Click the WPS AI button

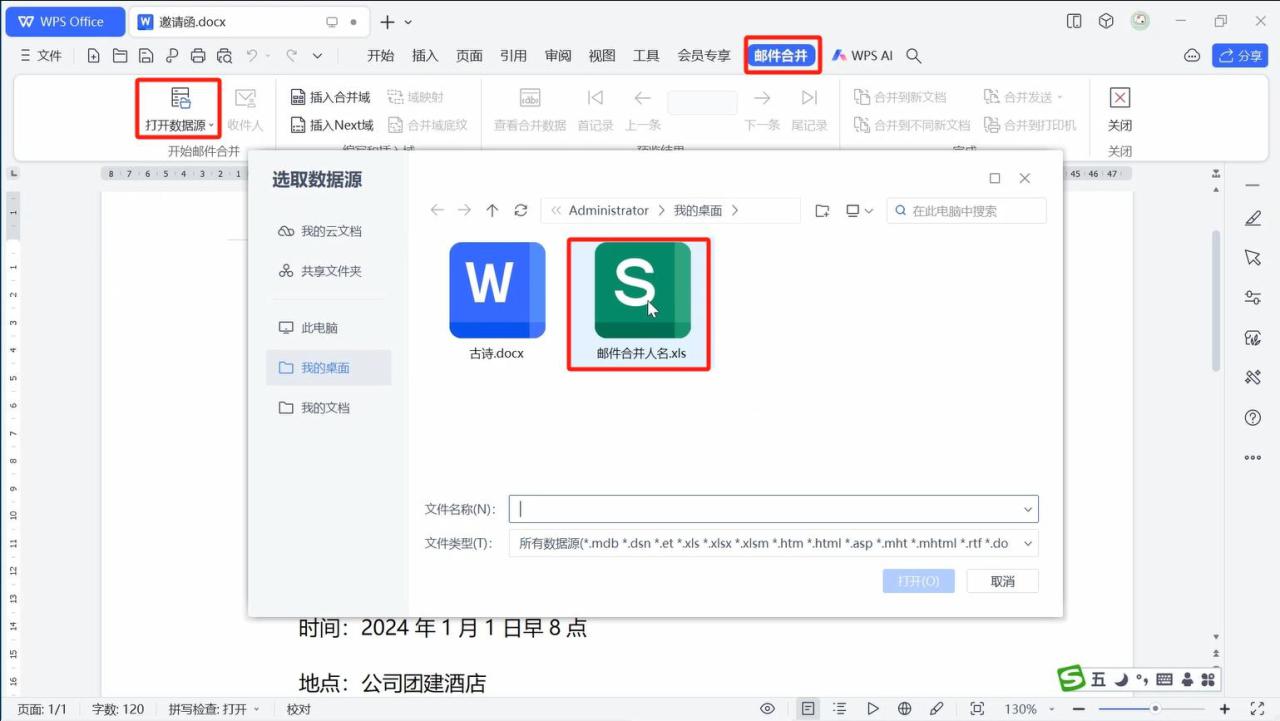coord(862,56)
